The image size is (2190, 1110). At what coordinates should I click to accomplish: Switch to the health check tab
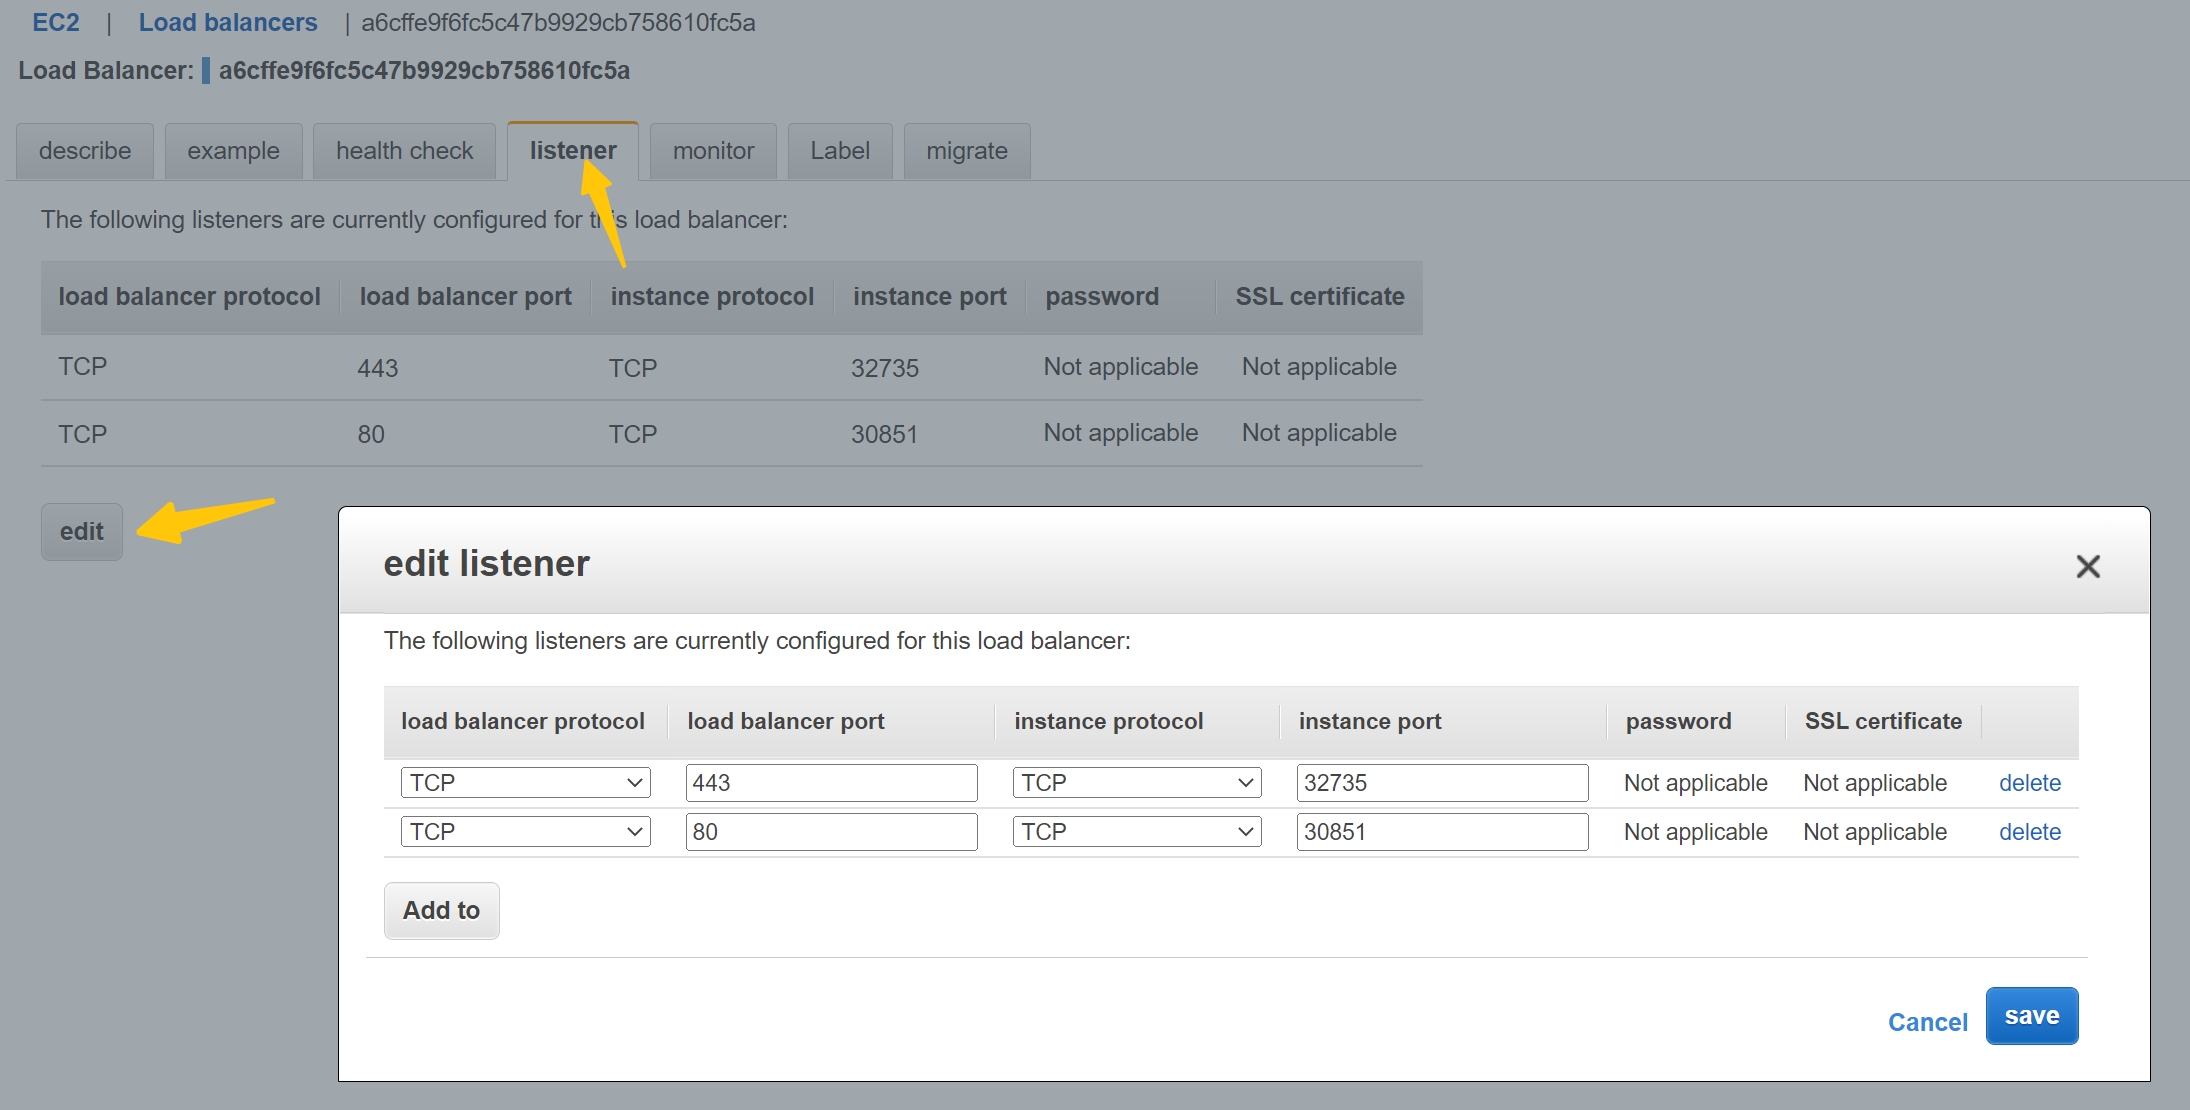404,151
